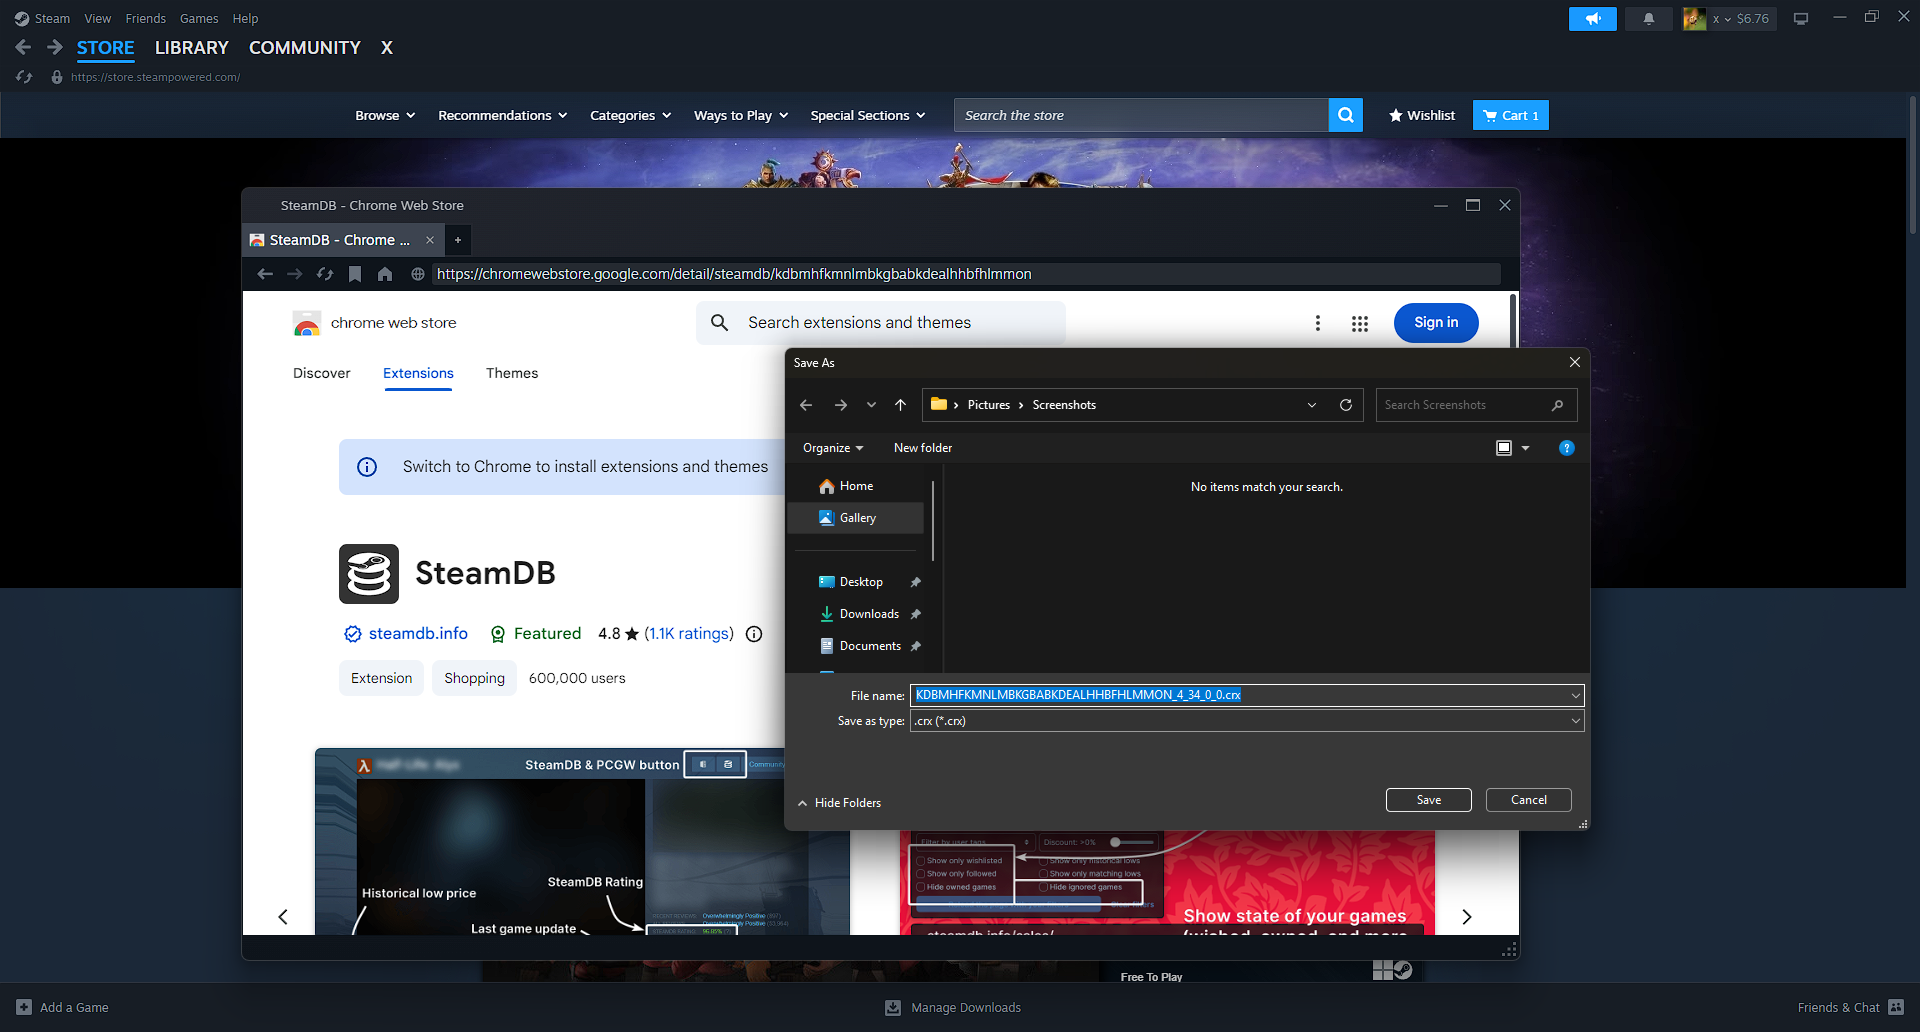This screenshot has width=1920, height=1032.
Task: Cancel the Save As dialog
Action: click(x=1529, y=800)
